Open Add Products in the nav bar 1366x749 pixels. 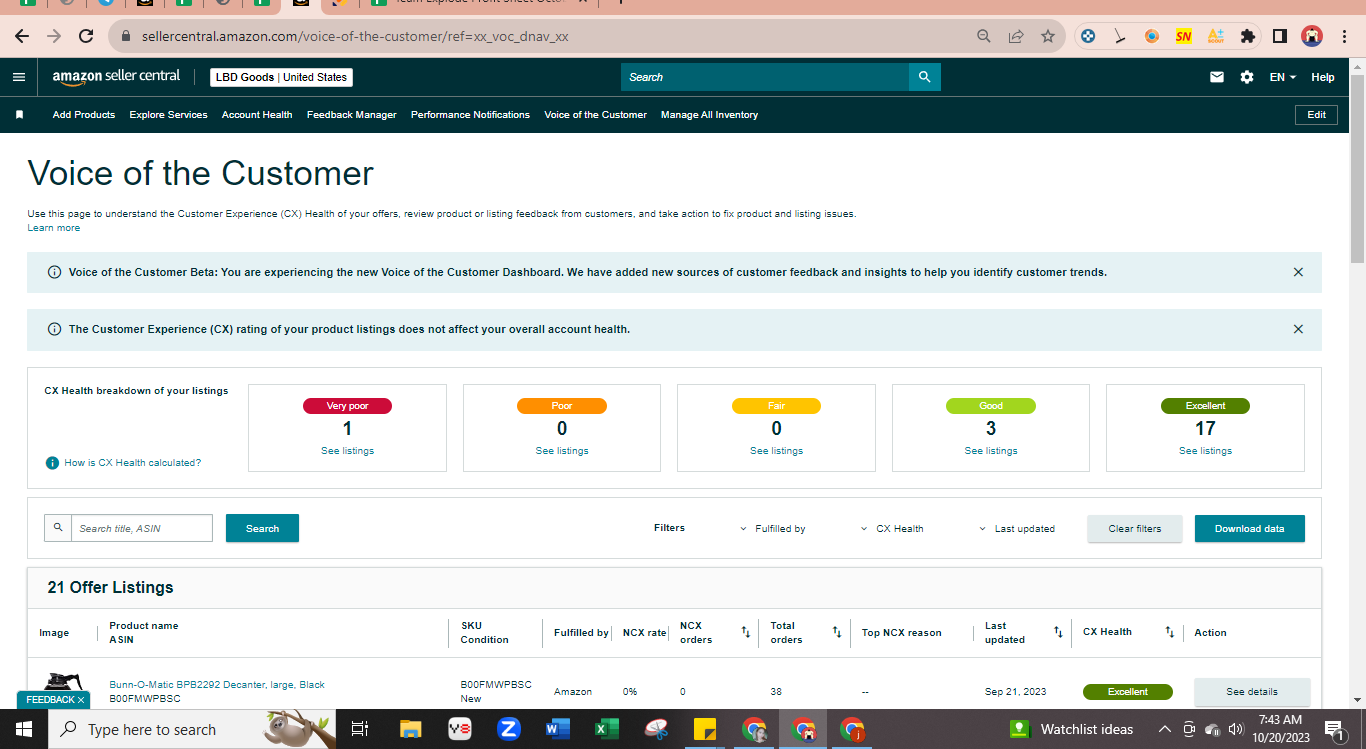(x=84, y=115)
